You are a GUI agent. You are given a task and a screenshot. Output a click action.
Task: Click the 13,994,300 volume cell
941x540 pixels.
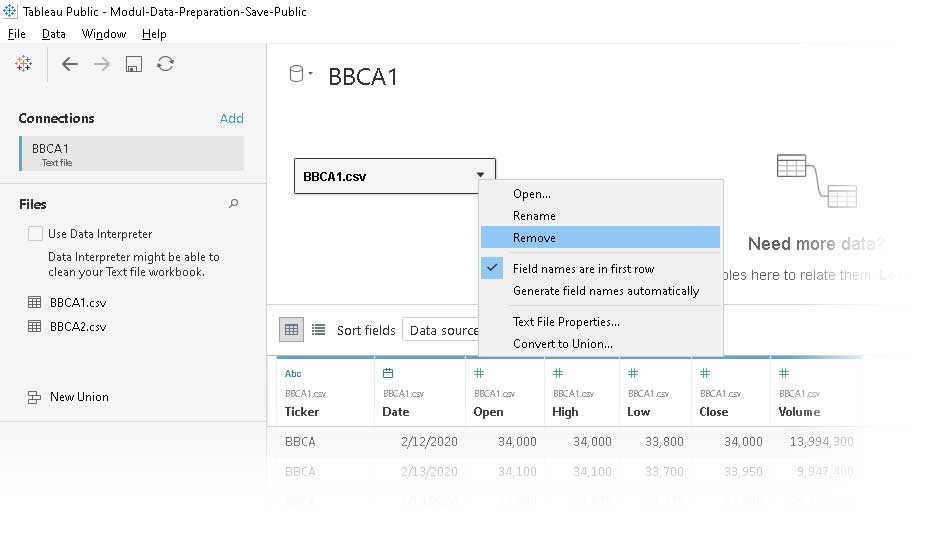(x=822, y=442)
